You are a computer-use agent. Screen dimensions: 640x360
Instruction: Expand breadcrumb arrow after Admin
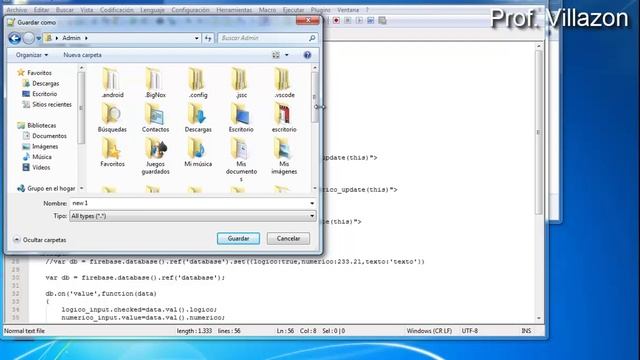86,38
